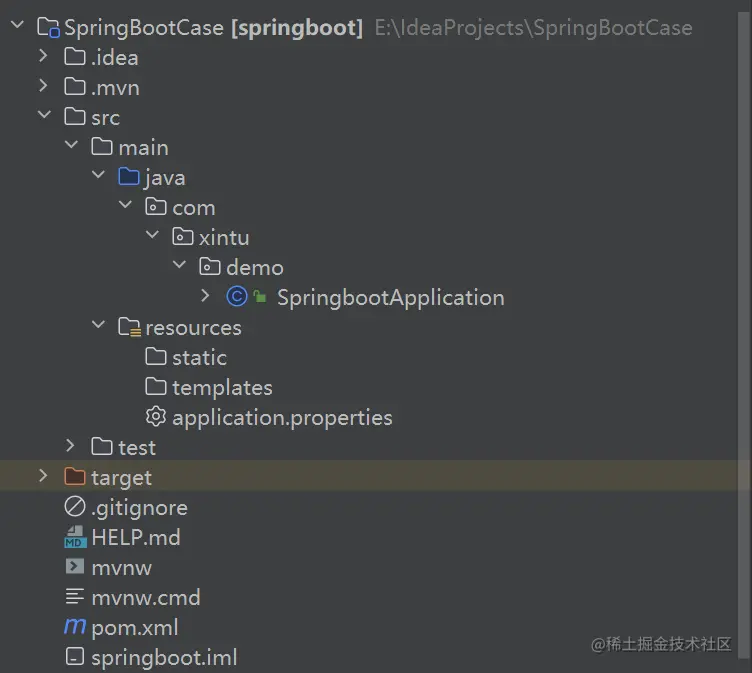This screenshot has width=752, height=673.
Task: Click the blue java source folder icon
Action: coord(129,177)
